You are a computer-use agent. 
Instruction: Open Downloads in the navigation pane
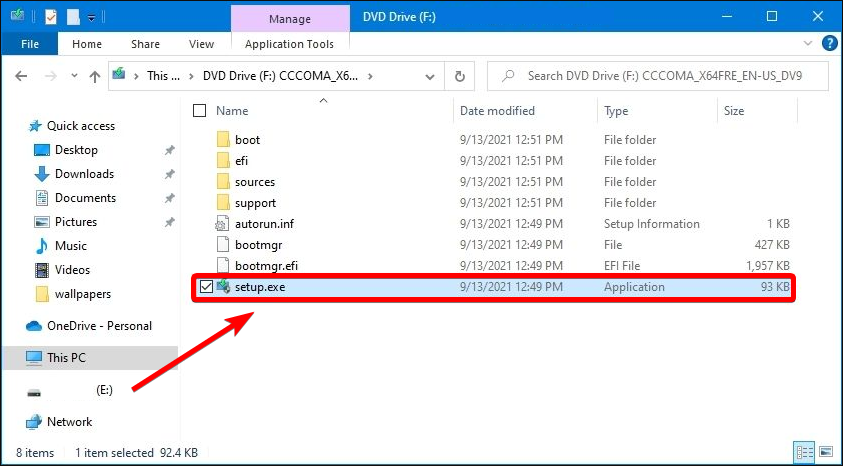(84, 174)
